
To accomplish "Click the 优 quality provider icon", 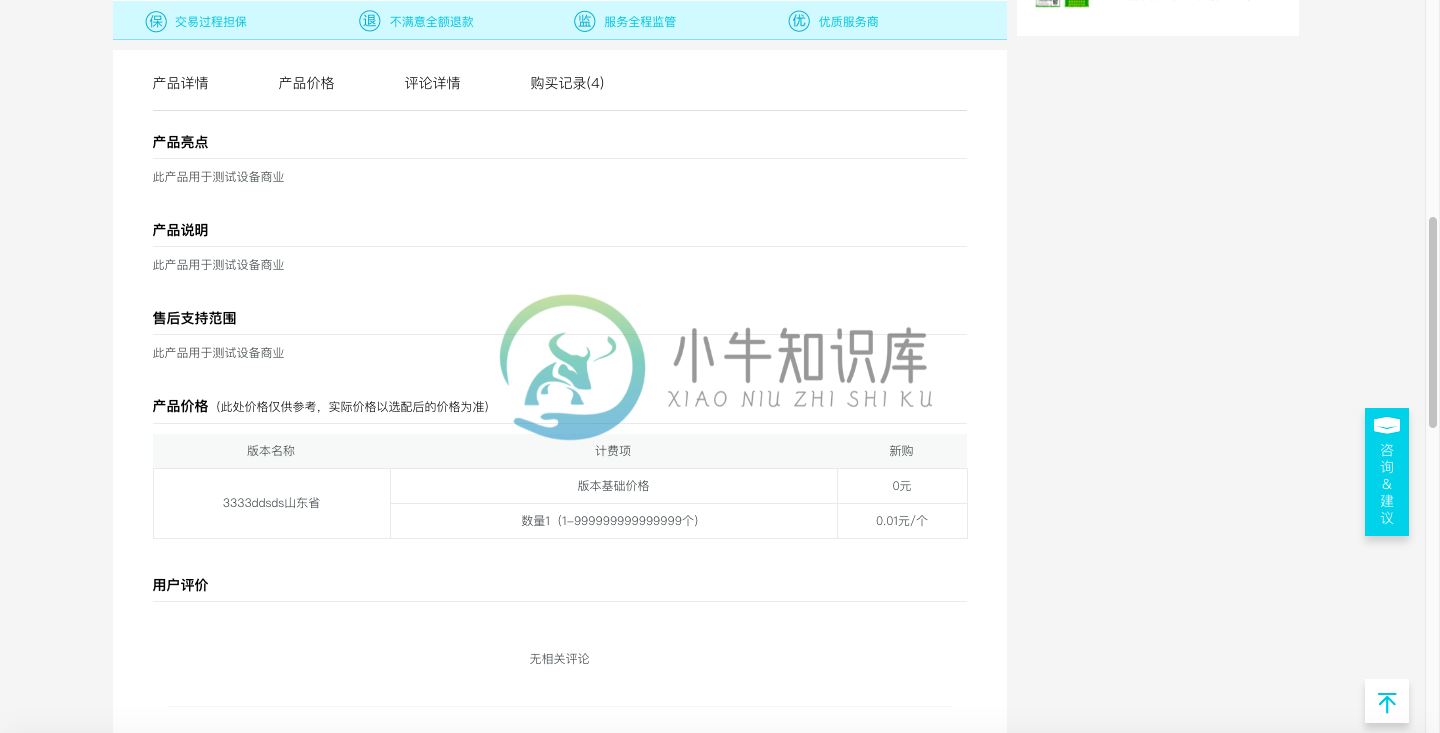I will (x=799, y=21).
